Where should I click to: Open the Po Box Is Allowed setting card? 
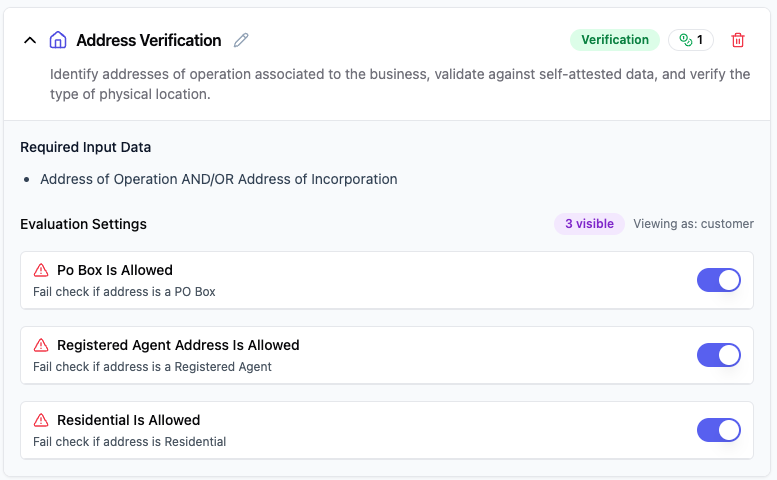(x=387, y=280)
